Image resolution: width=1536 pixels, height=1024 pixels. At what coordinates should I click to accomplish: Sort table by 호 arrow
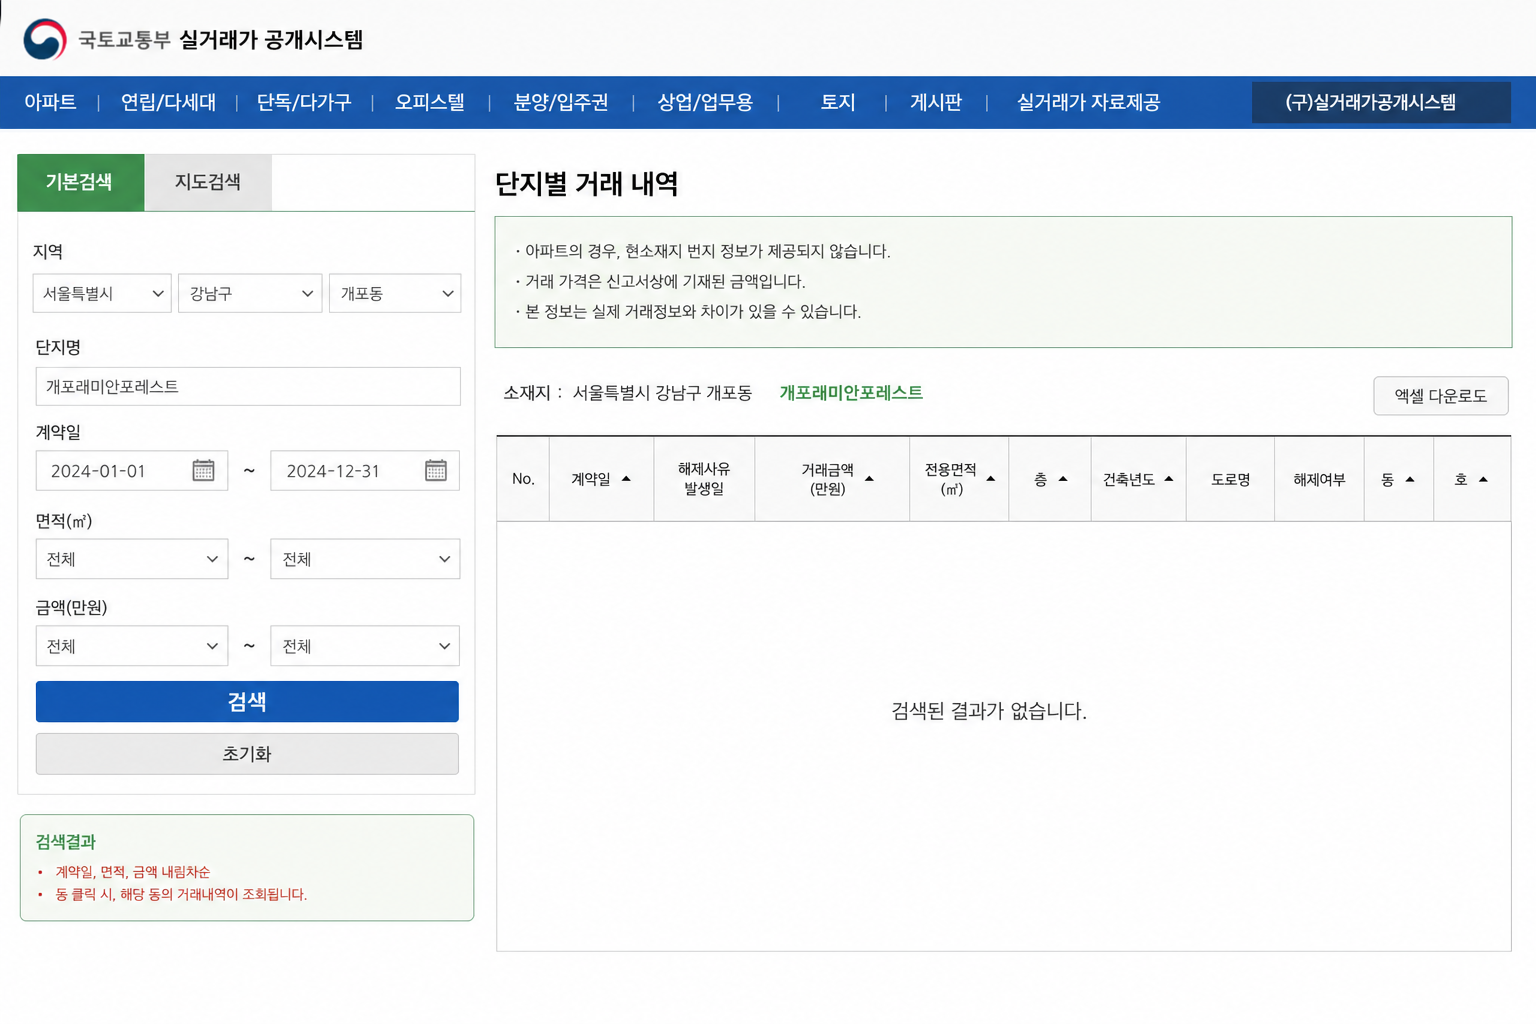[x=1483, y=479]
